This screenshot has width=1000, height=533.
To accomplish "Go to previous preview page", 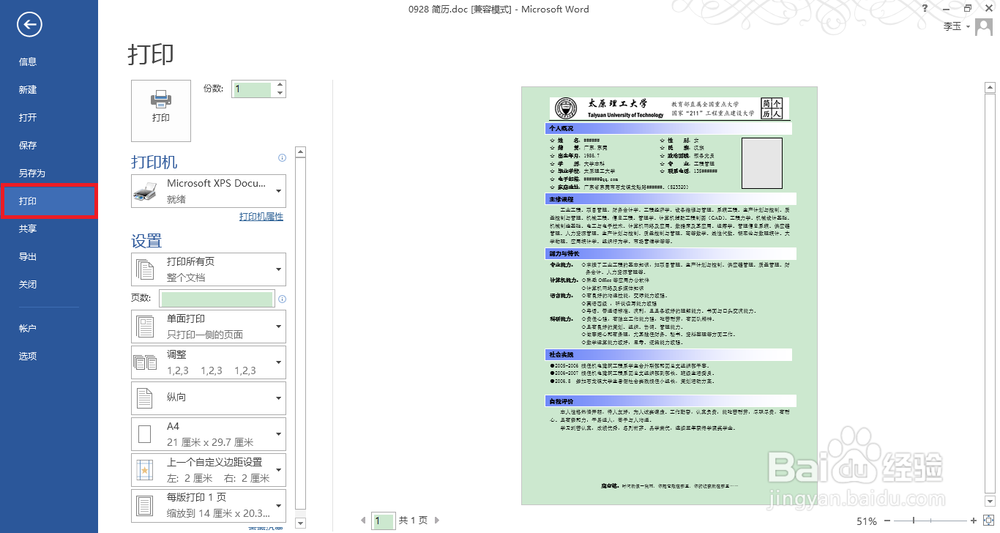I will point(364,521).
